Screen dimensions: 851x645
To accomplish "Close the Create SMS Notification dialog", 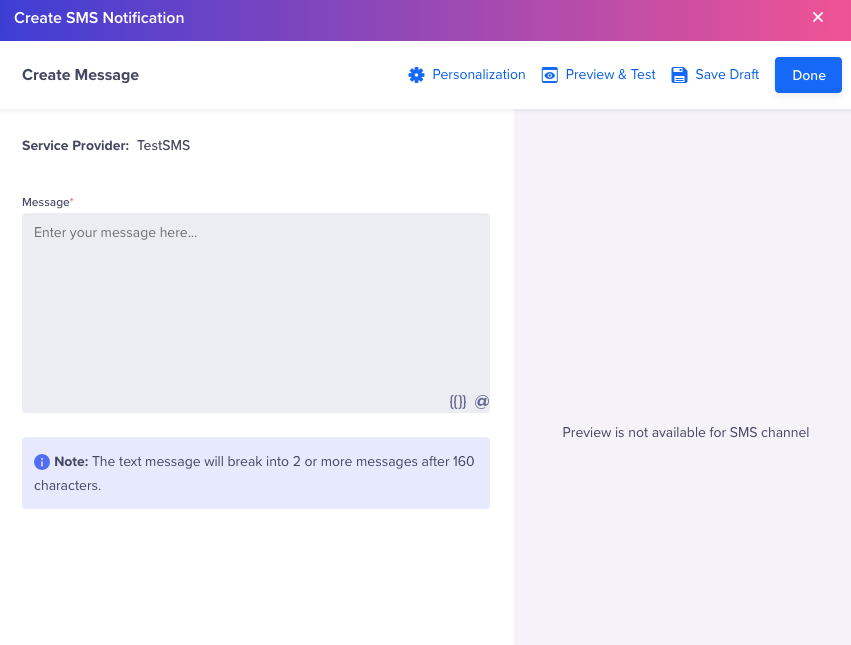I will click(x=818, y=17).
